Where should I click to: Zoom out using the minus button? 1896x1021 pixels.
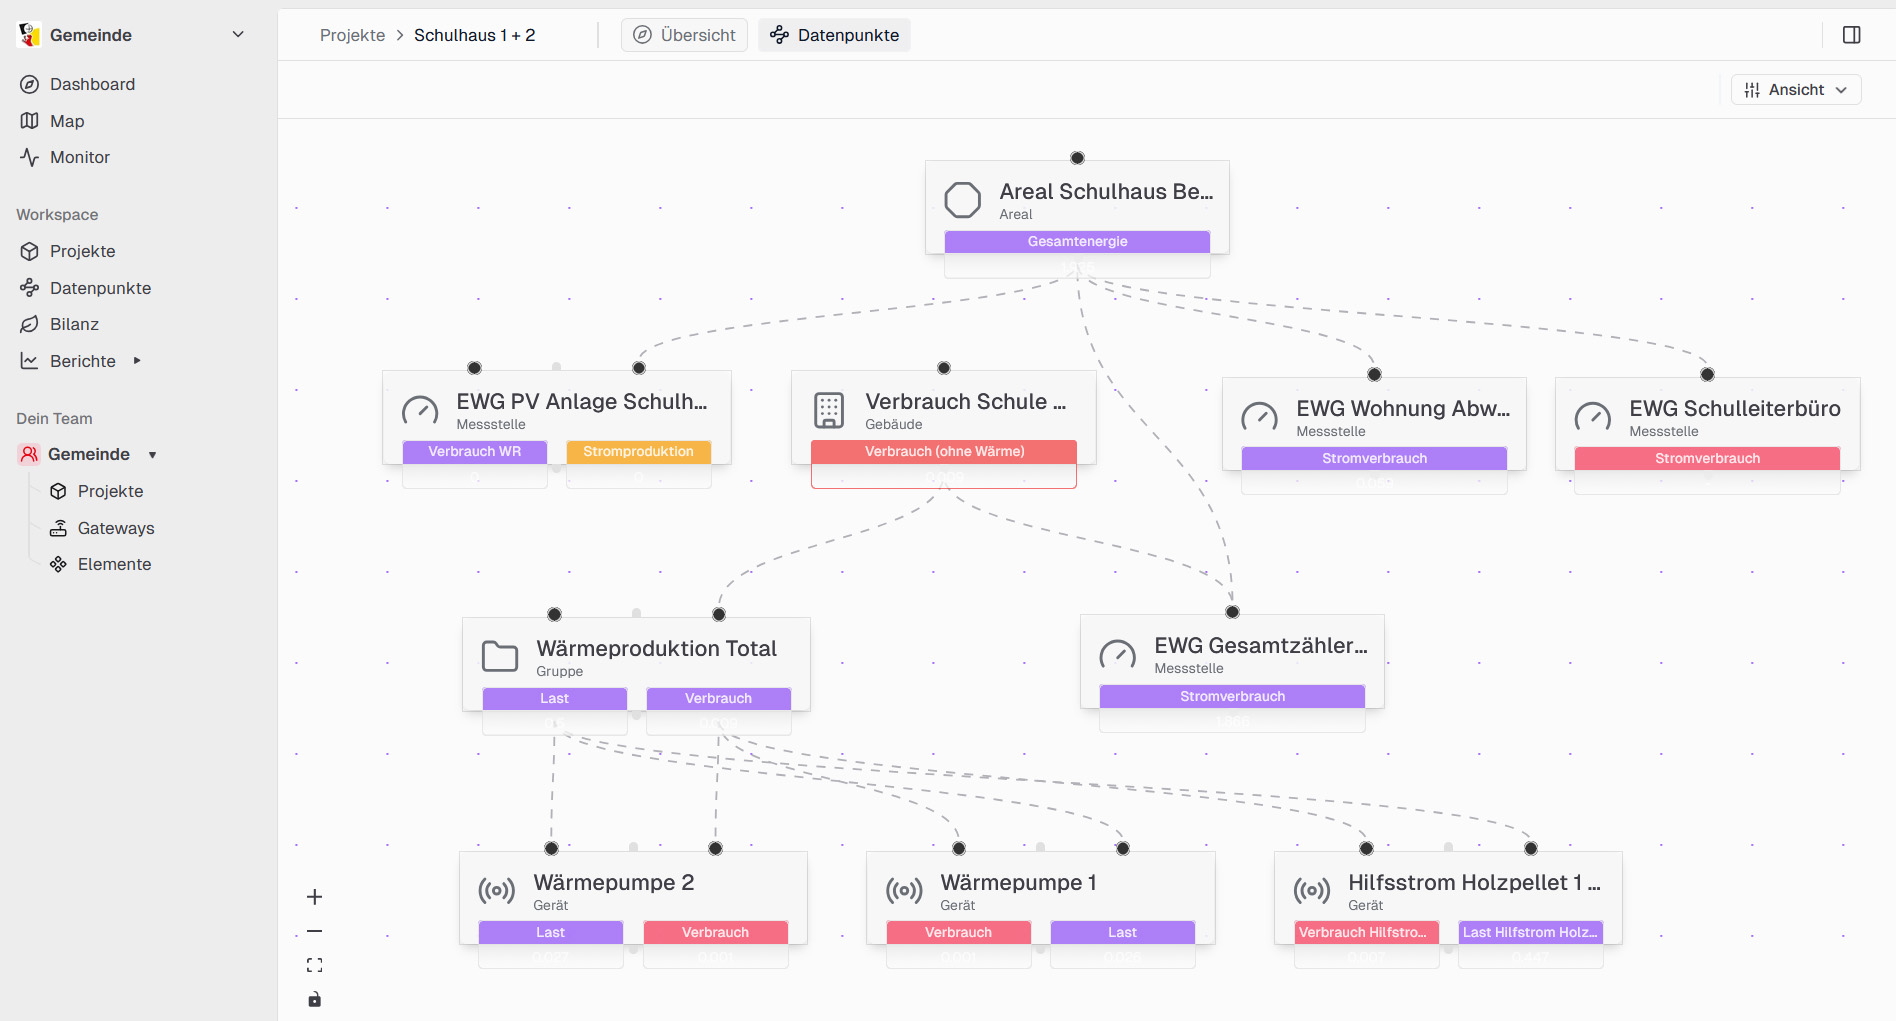point(314,931)
